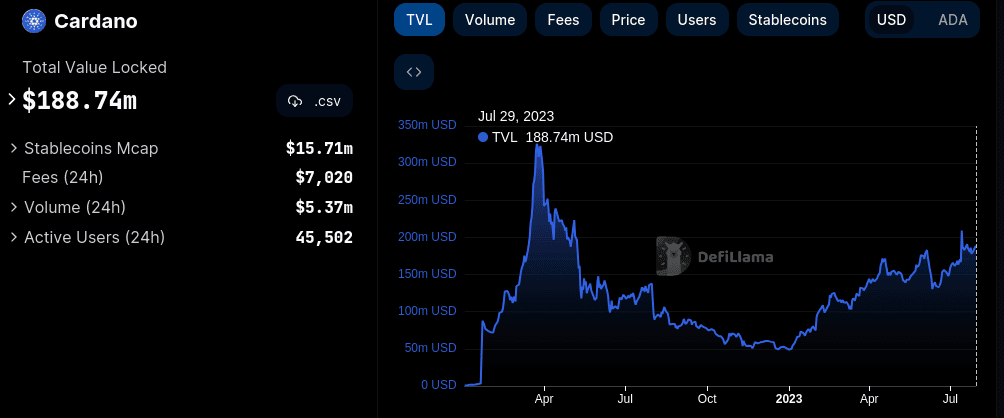This screenshot has width=1004, height=418.
Task: Download the .csv data file
Action: pyautogui.click(x=315, y=101)
